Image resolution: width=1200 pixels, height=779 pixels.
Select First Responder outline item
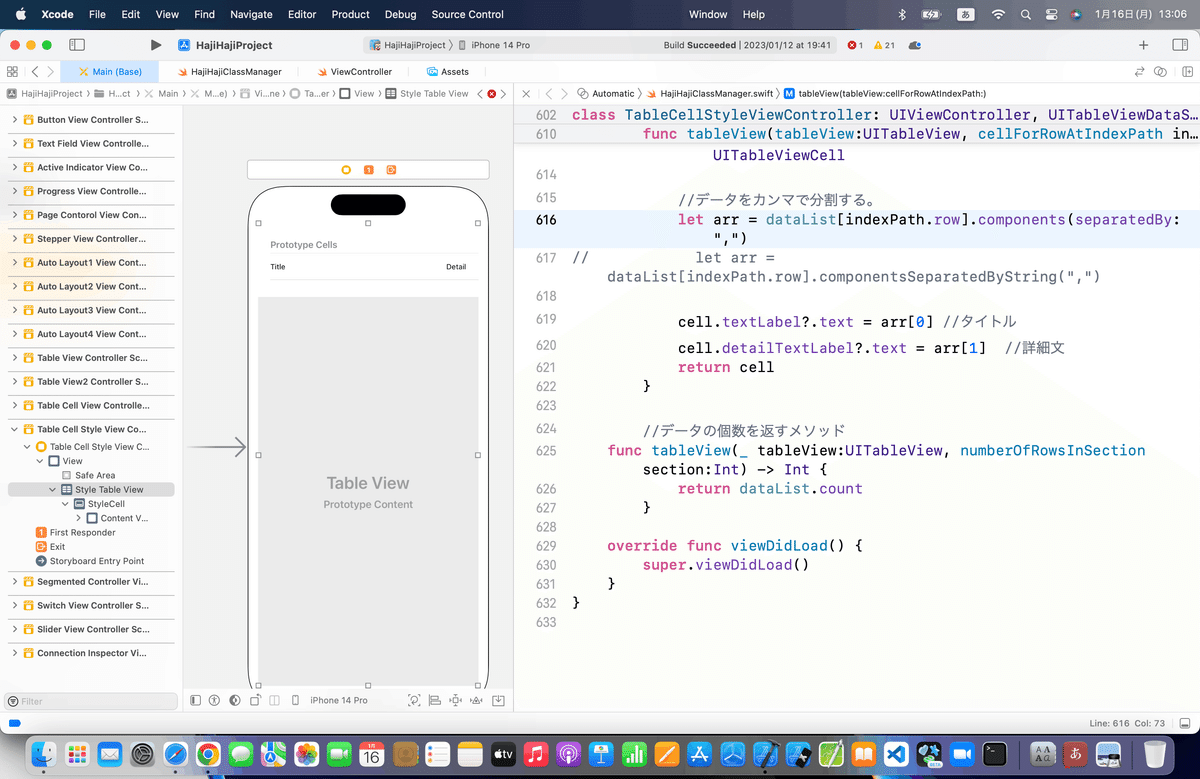pyautogui.click(x=75, y=533)
